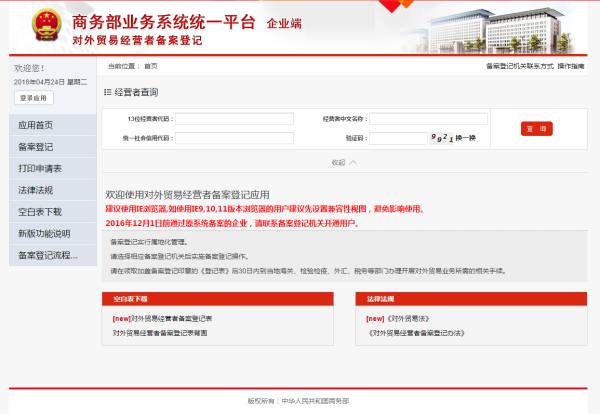Open 备案登记 in sidebar

point(53,147)
